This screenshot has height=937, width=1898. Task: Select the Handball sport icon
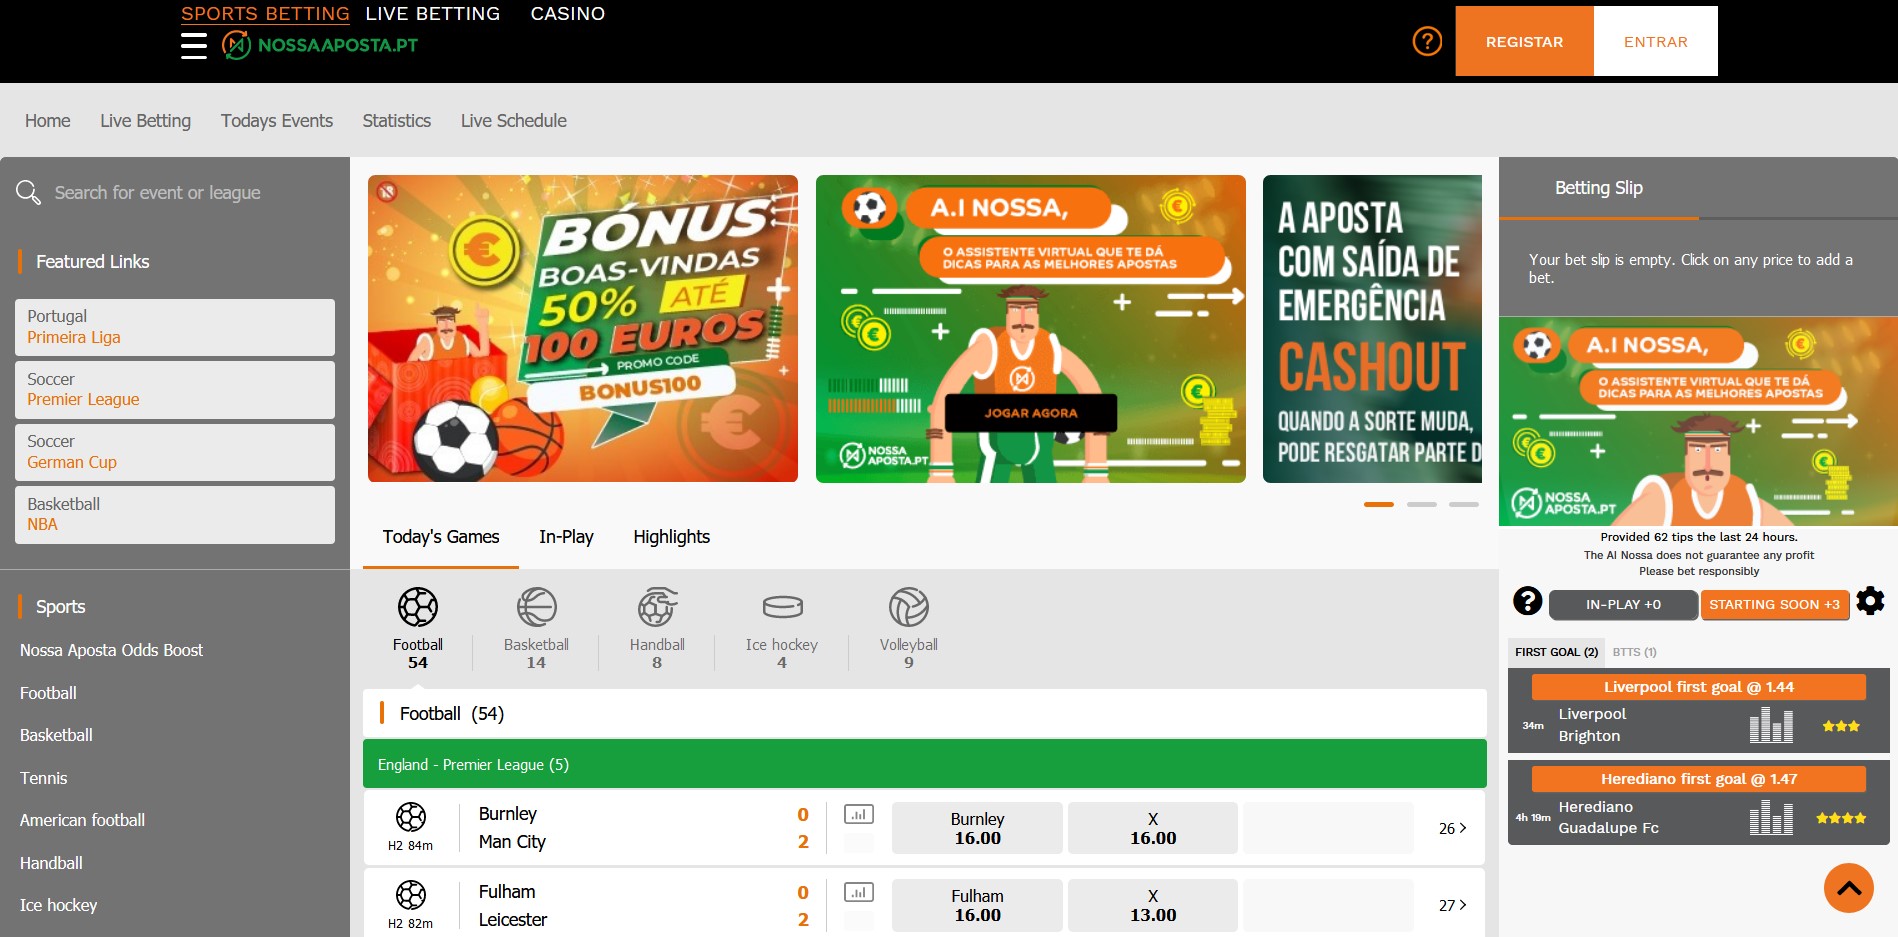(657, 607)
